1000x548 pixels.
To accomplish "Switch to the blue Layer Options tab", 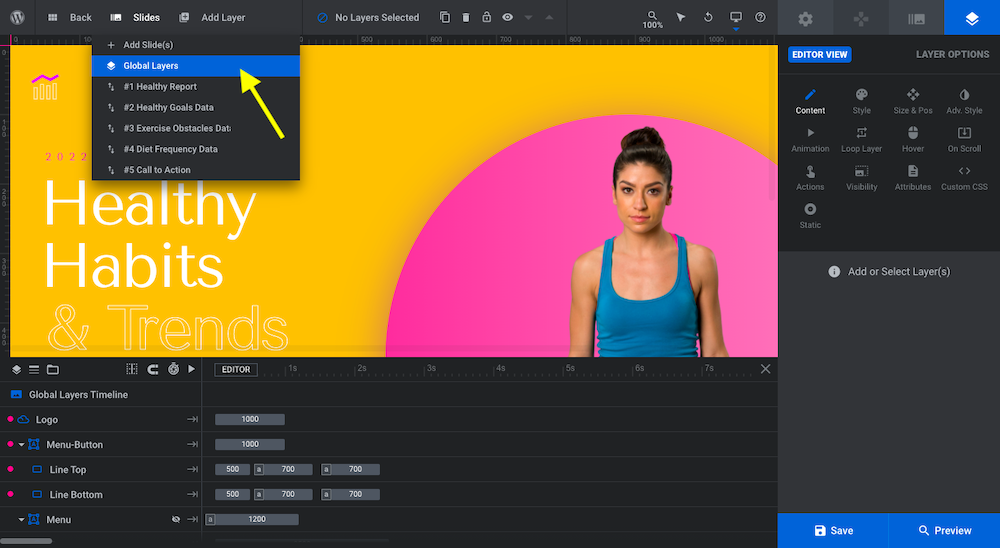I will click(972, 19).
